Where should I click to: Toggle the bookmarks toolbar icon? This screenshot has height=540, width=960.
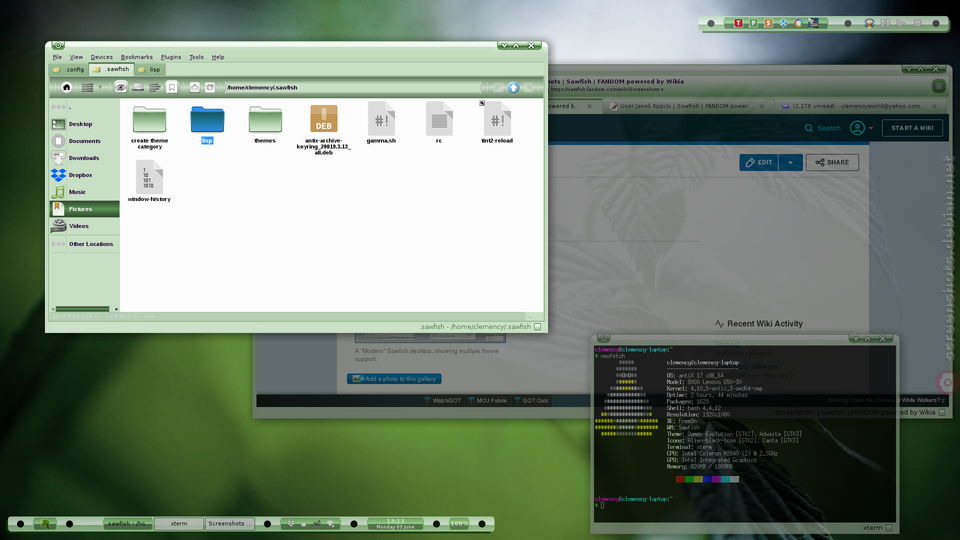point(172,88)
